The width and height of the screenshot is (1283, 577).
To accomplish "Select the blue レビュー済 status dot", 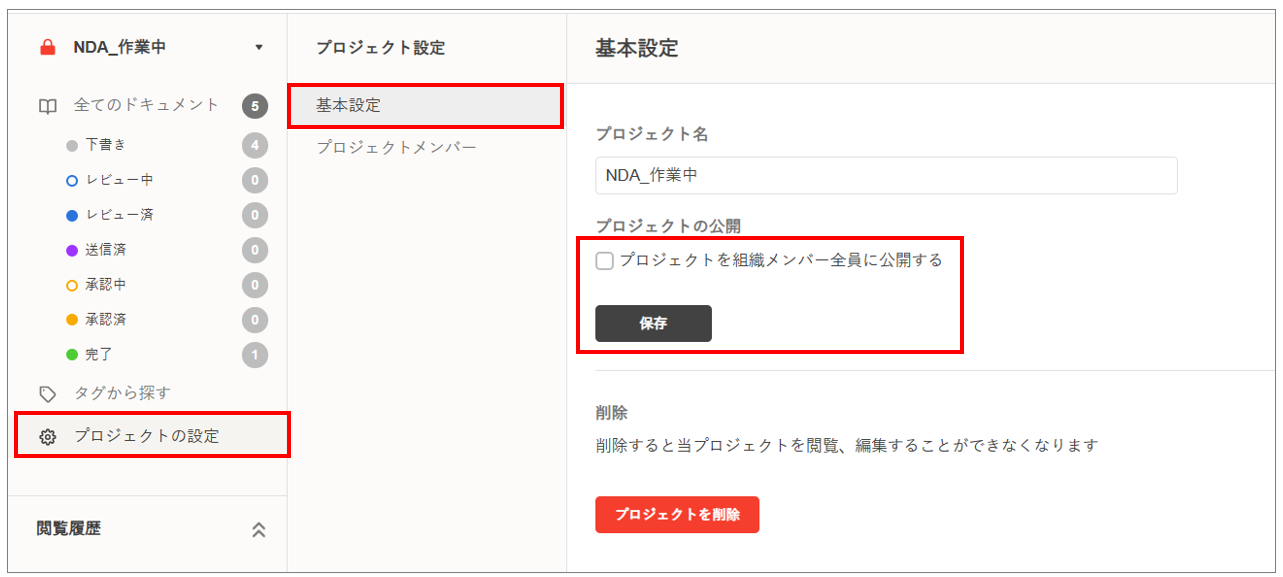I will coord(72,215).
